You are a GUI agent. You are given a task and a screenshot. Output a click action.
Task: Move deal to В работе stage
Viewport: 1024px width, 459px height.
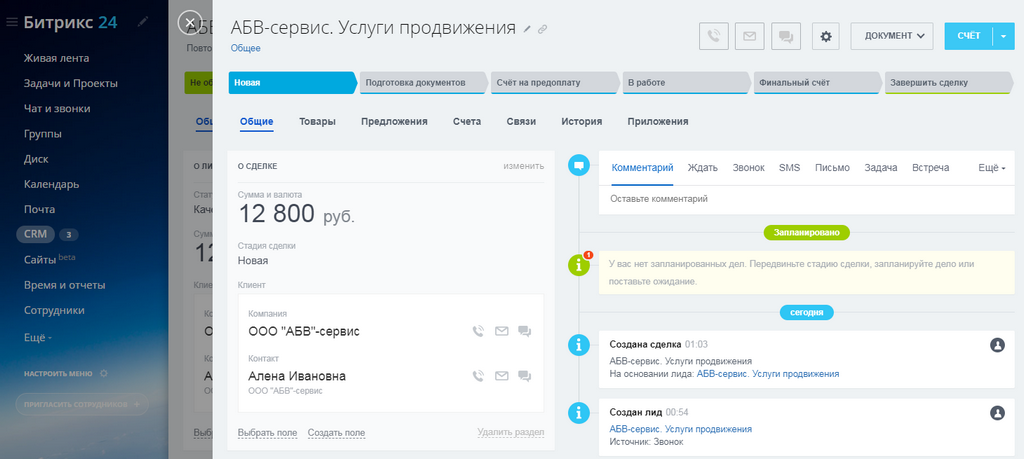click(x=687, y=83)
